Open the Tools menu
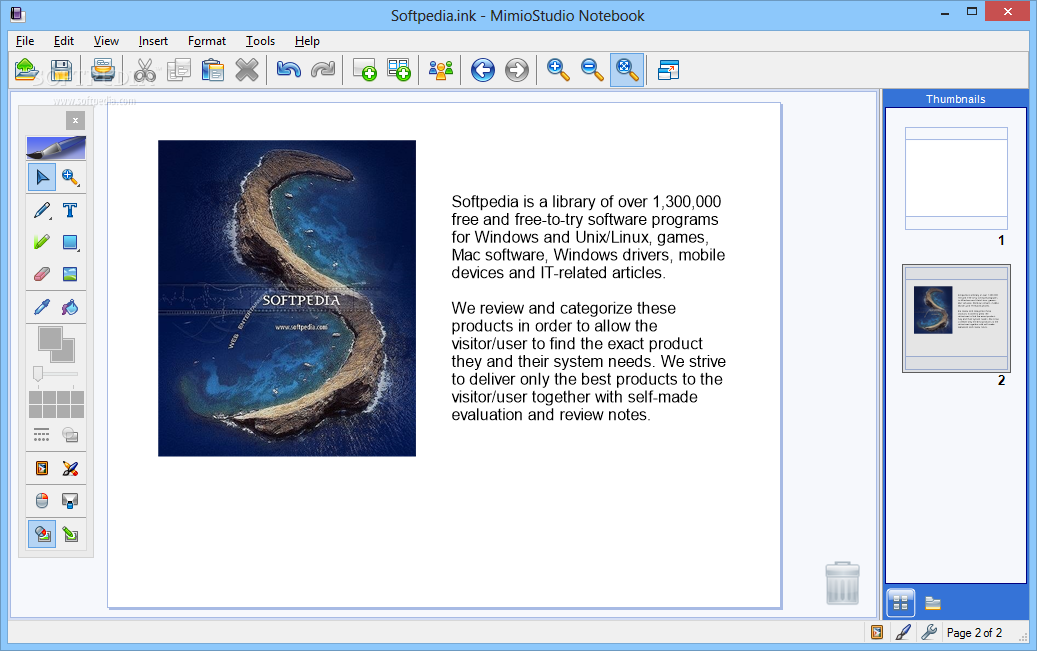 pyautogui.click(x=261, y=41)
